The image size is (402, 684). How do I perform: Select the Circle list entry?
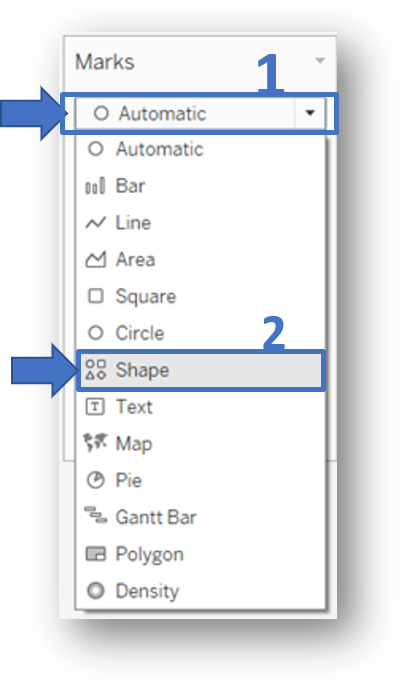pos(140,333)
